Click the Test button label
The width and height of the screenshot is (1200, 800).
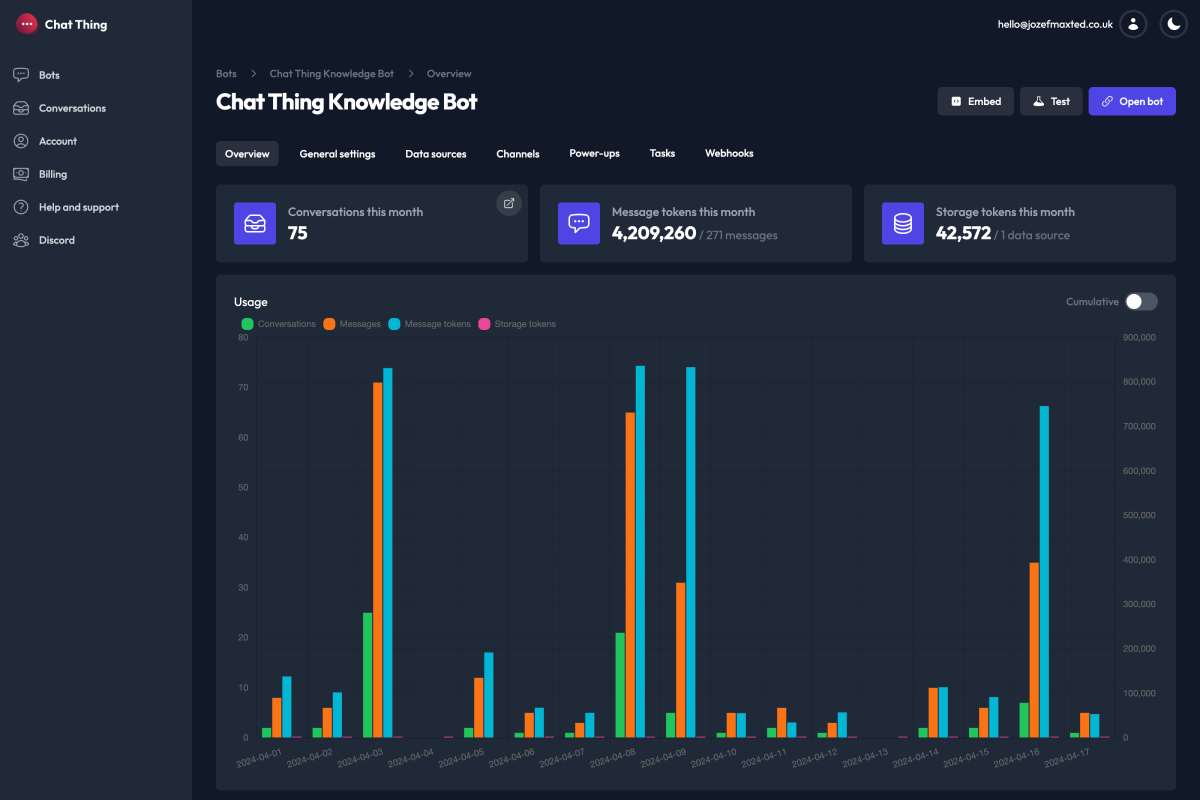point(1060,101)
